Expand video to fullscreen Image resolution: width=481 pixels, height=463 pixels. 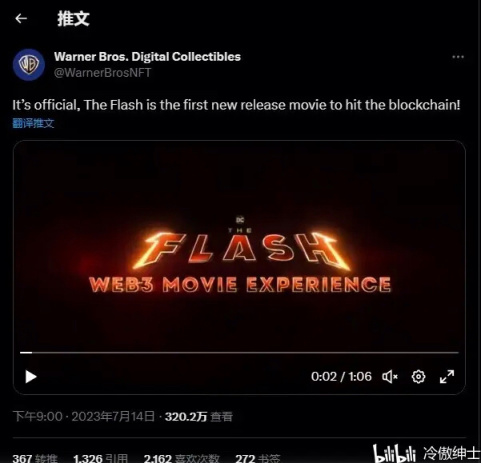click(447, 377)
